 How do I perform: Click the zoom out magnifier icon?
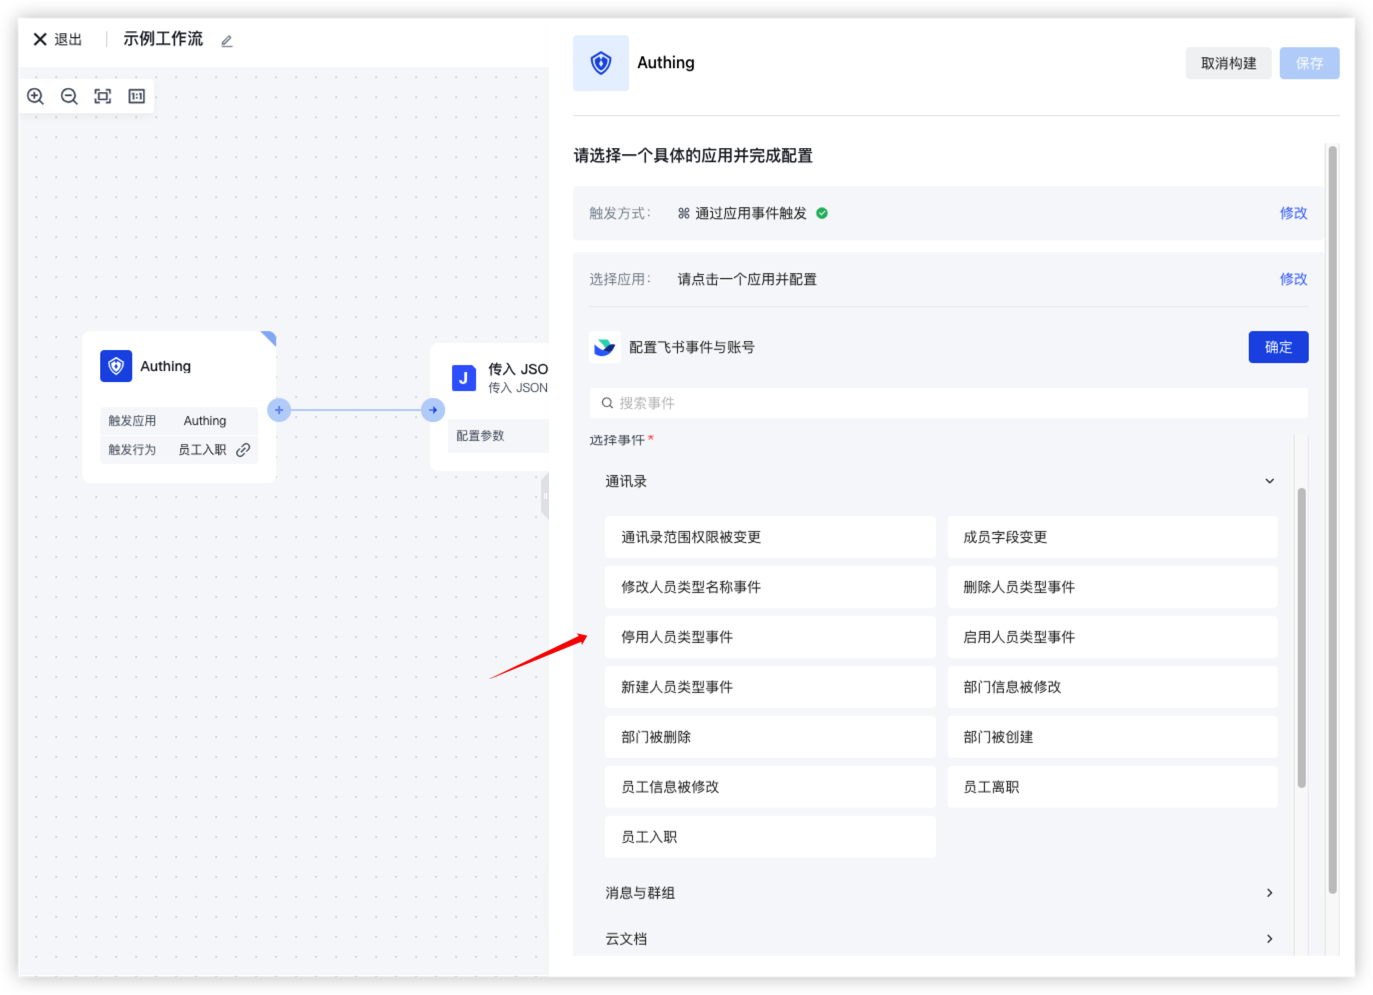point(69,96)
